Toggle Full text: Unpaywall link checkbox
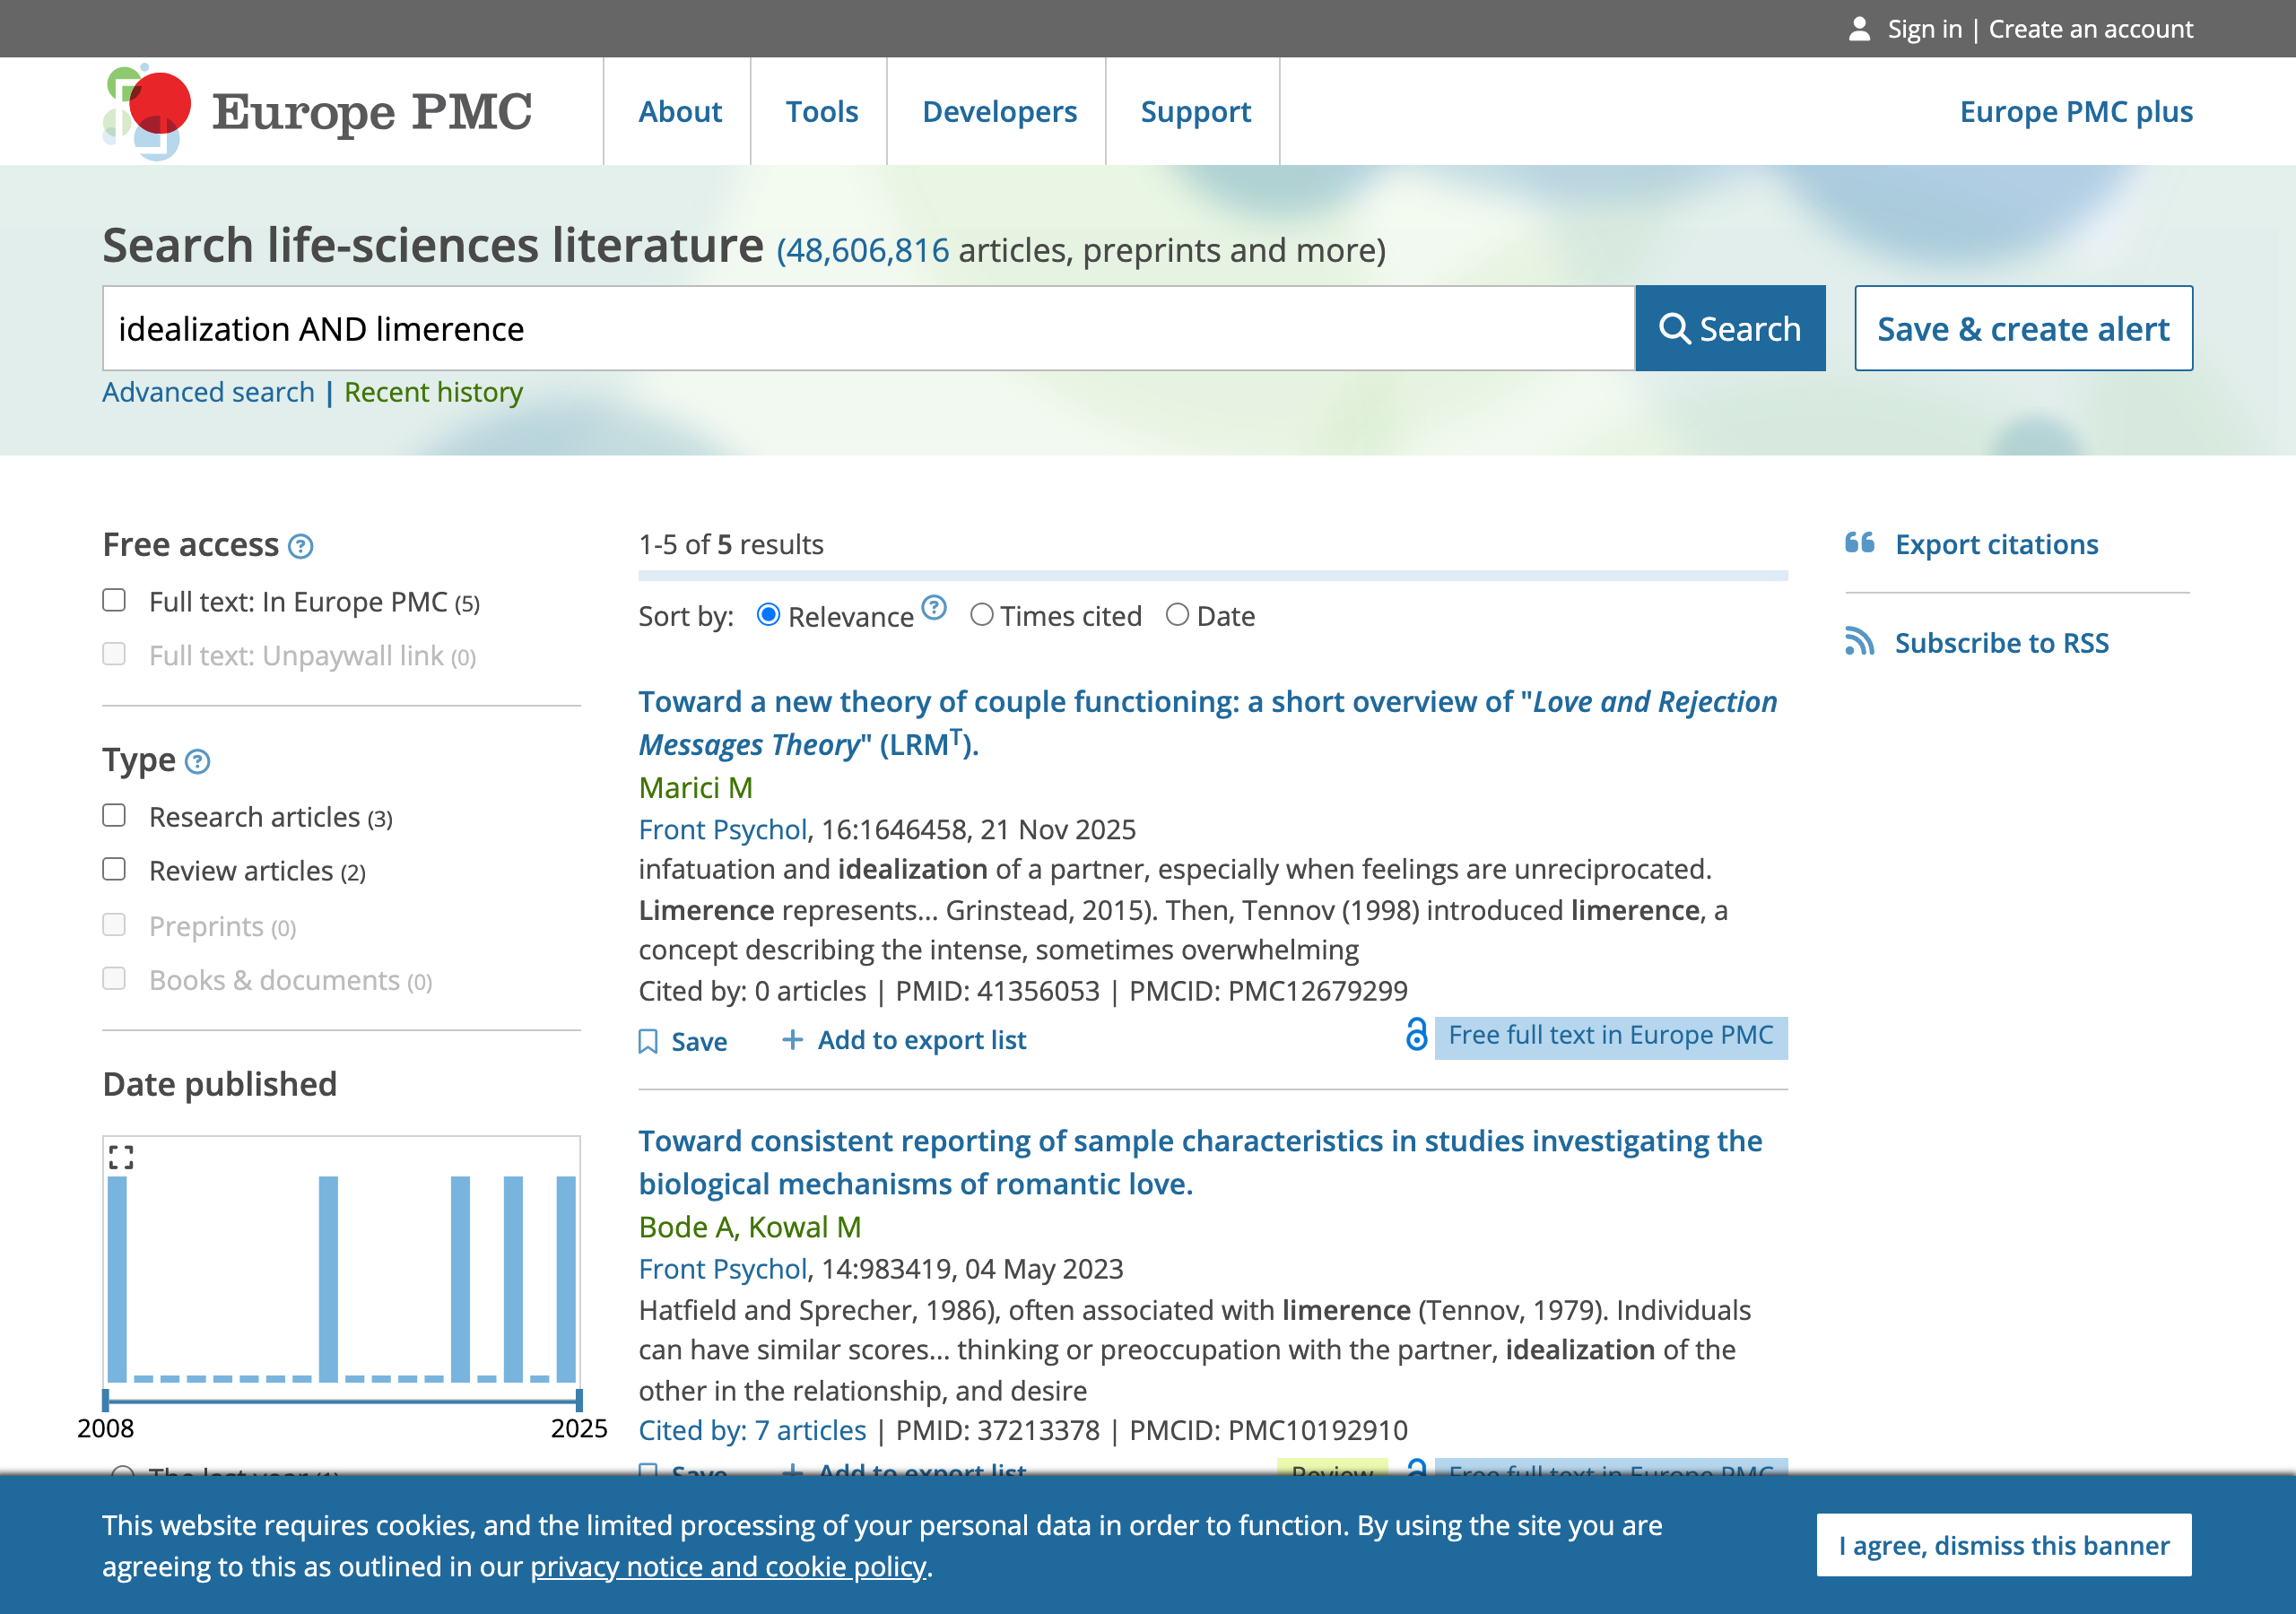This screenshot has width=2296, height=1614. click(x=114, y=654)
